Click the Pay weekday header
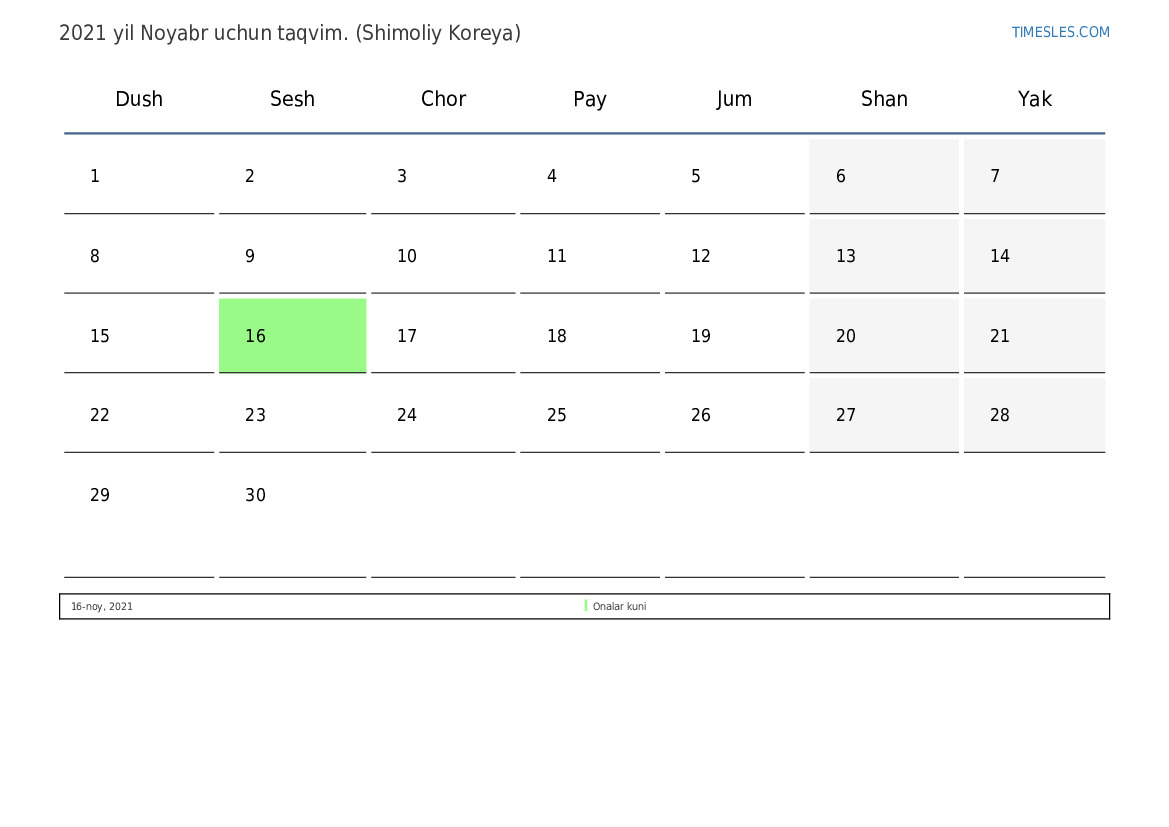 point(590,99)
